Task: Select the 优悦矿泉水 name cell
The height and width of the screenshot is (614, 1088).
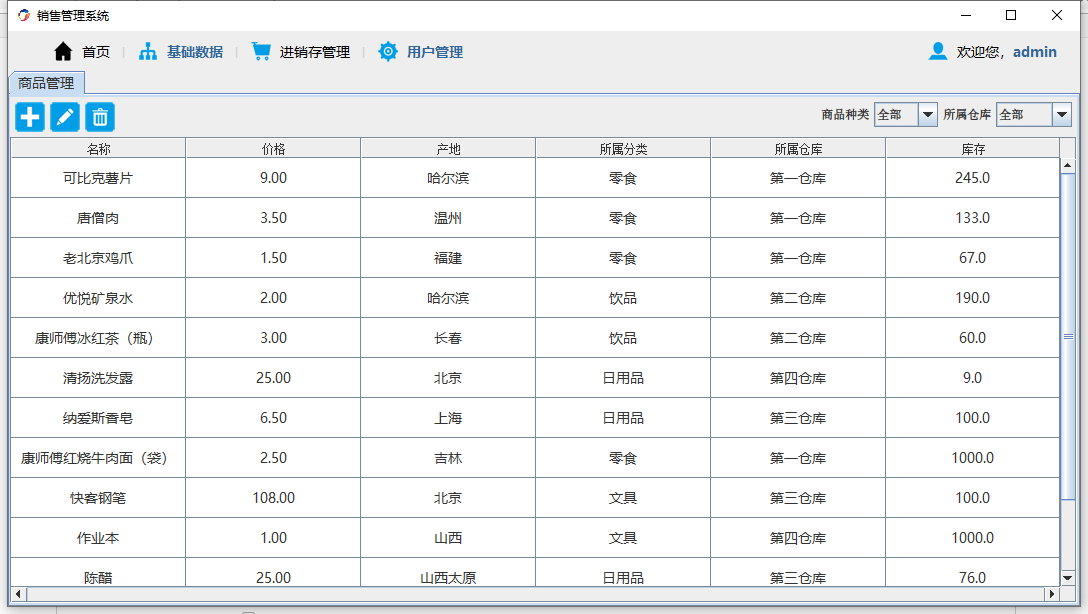Action: point(98,298)
